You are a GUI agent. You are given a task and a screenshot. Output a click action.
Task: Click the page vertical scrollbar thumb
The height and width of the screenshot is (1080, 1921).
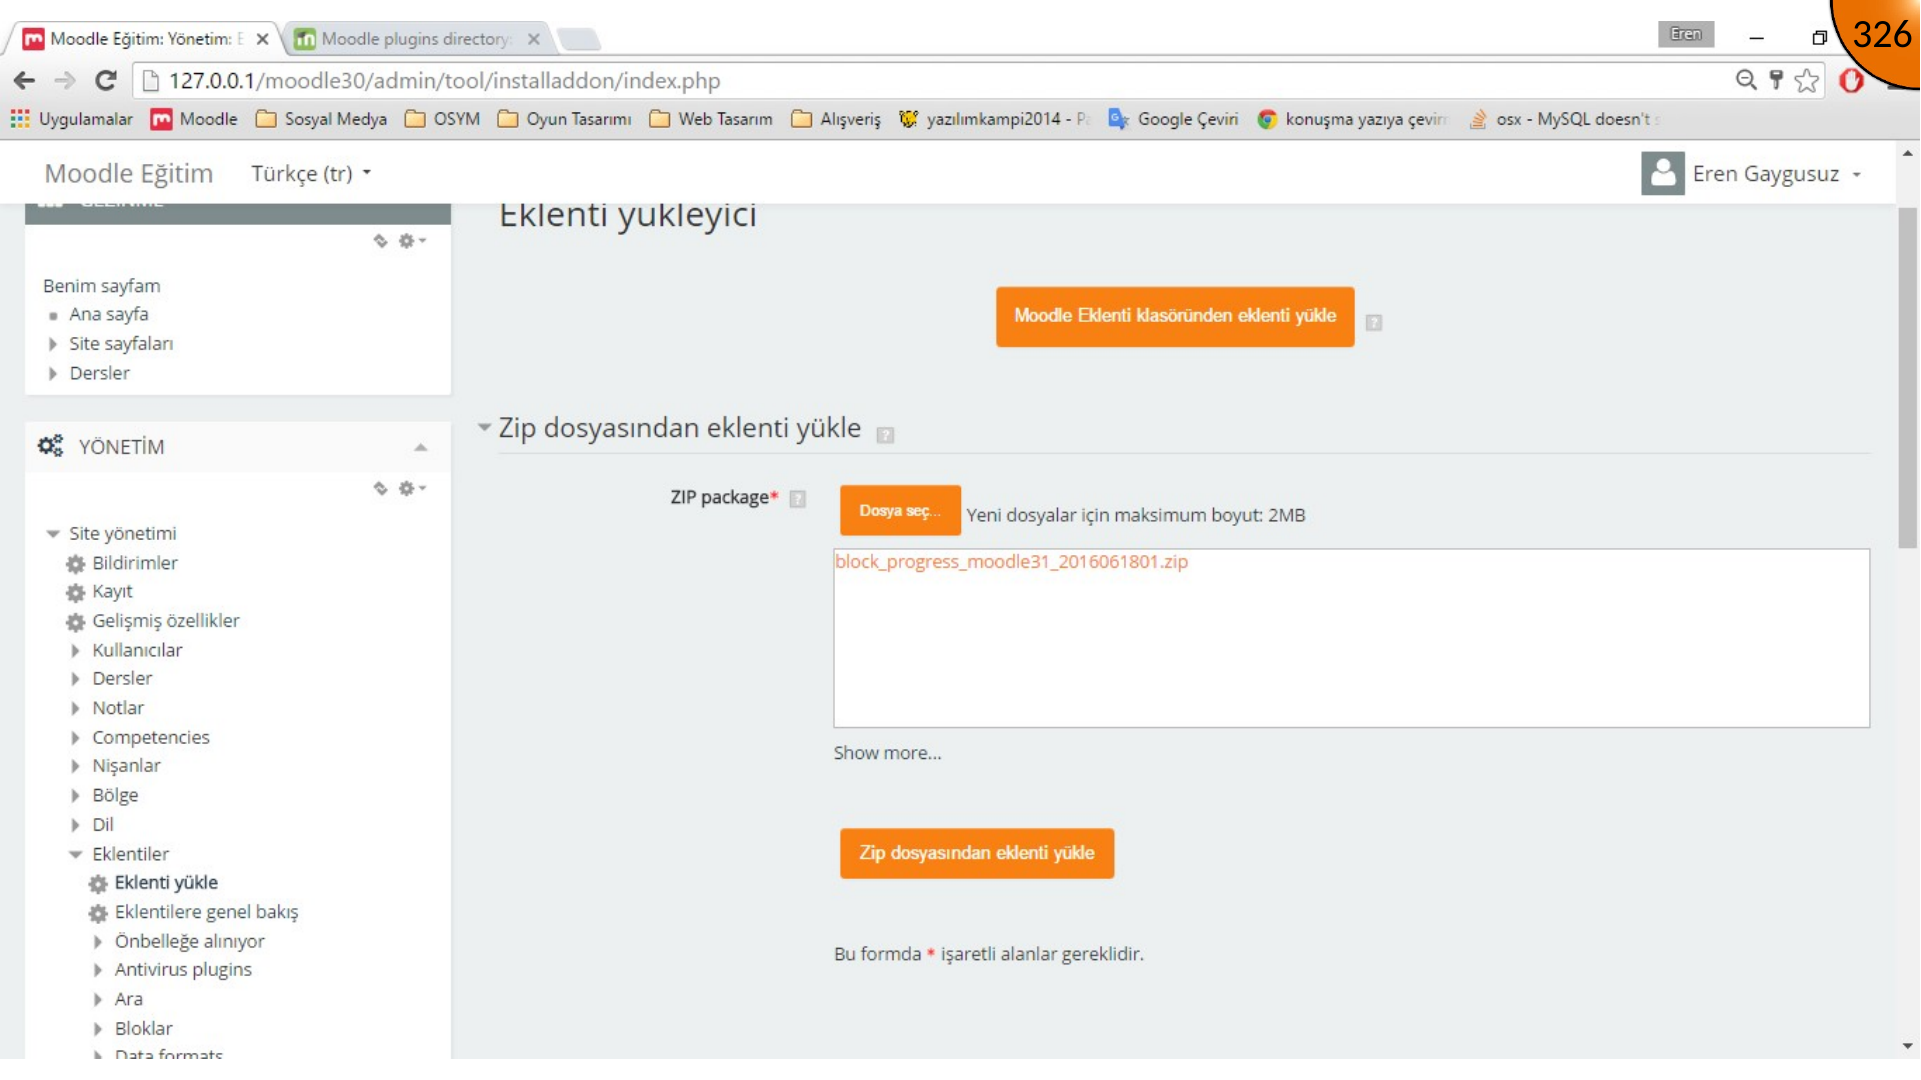tap(1907, 378)
